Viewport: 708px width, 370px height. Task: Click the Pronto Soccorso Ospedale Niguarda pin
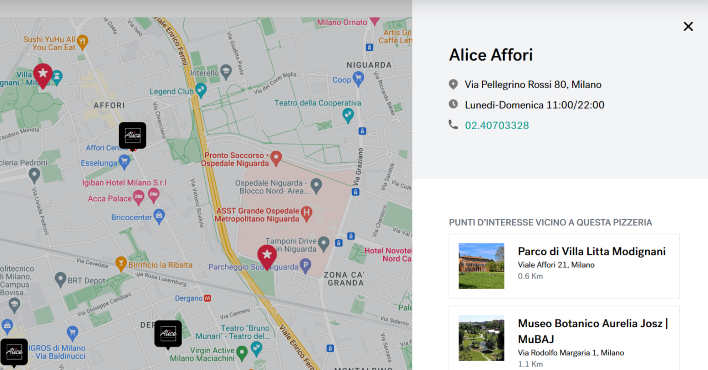tap(276, 158)
